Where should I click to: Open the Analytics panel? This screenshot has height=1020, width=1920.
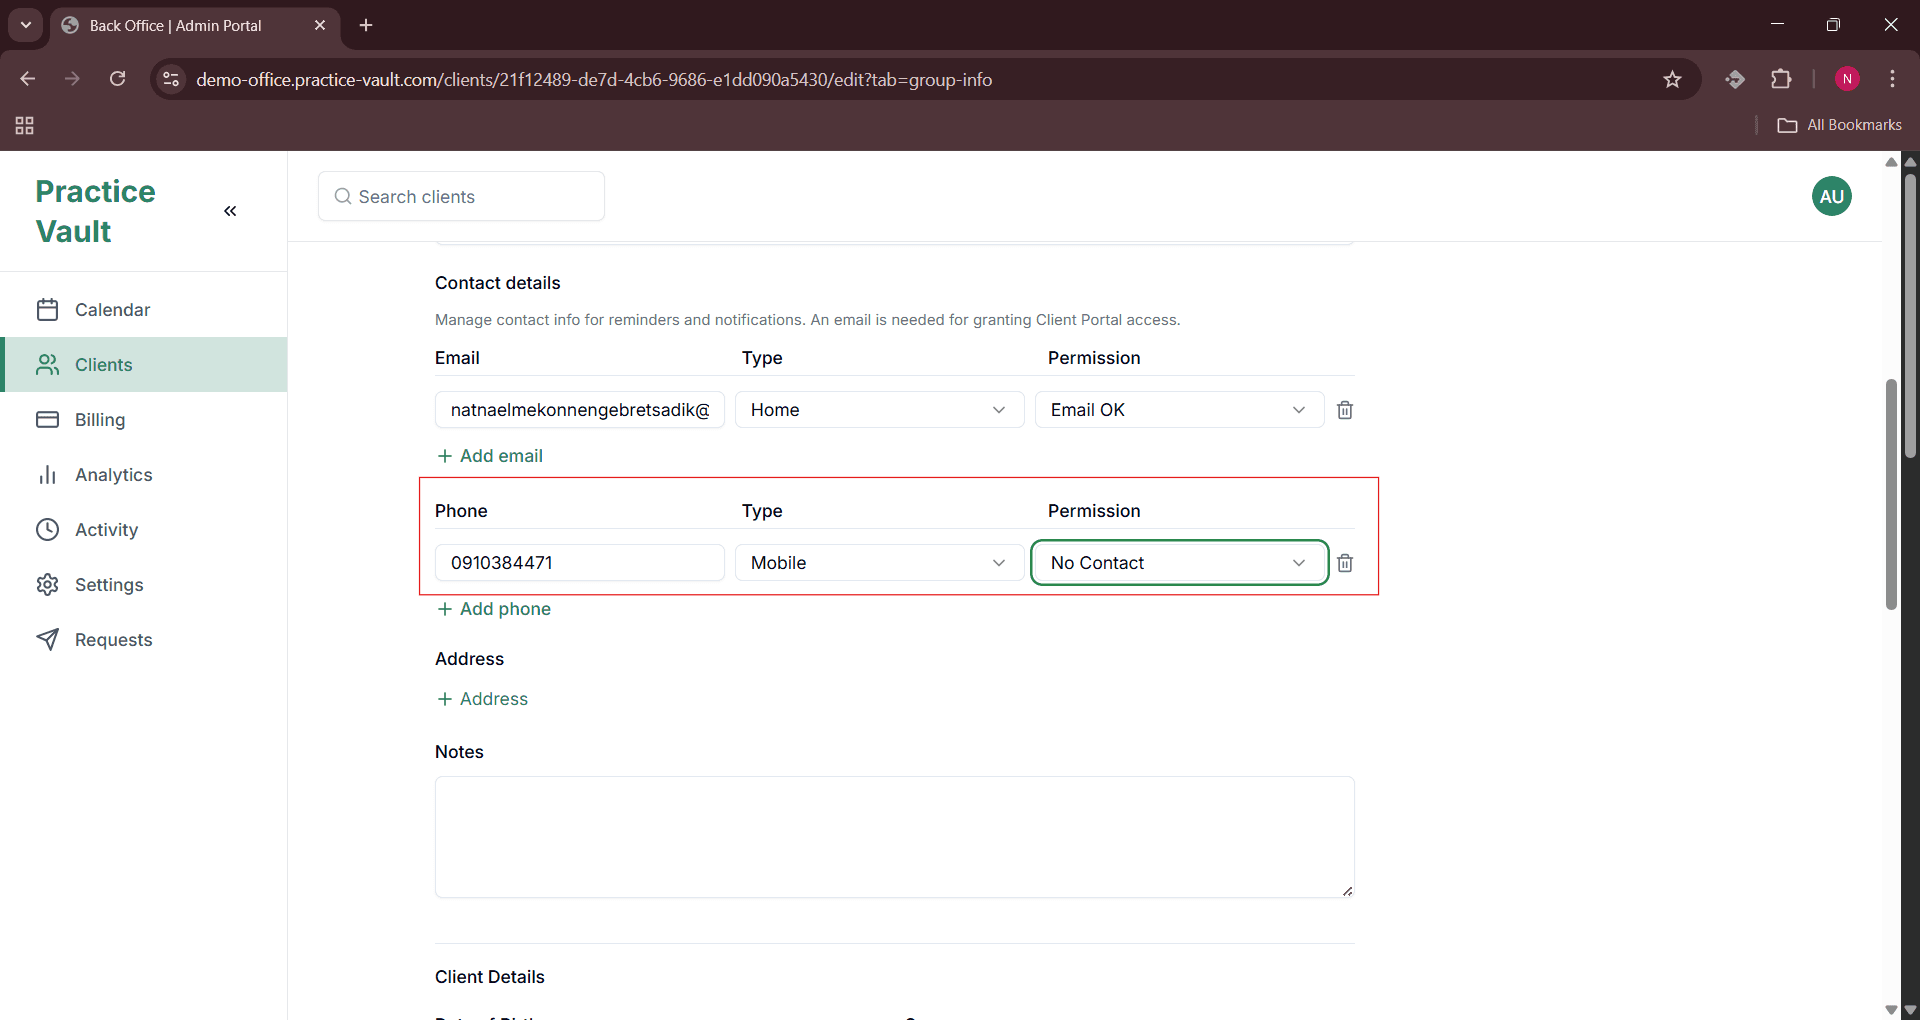coord(114,474)
